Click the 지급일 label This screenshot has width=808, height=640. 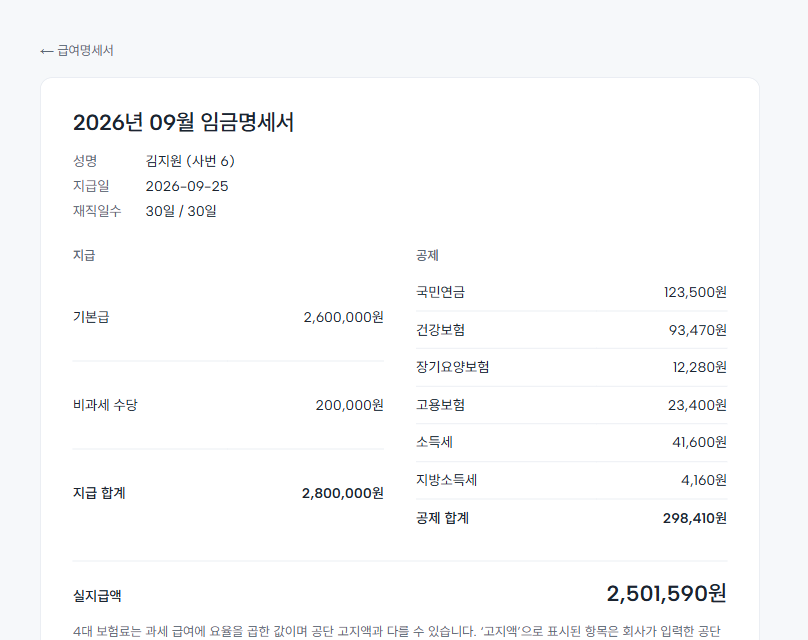pyautogui.click(x=91, y=186)
